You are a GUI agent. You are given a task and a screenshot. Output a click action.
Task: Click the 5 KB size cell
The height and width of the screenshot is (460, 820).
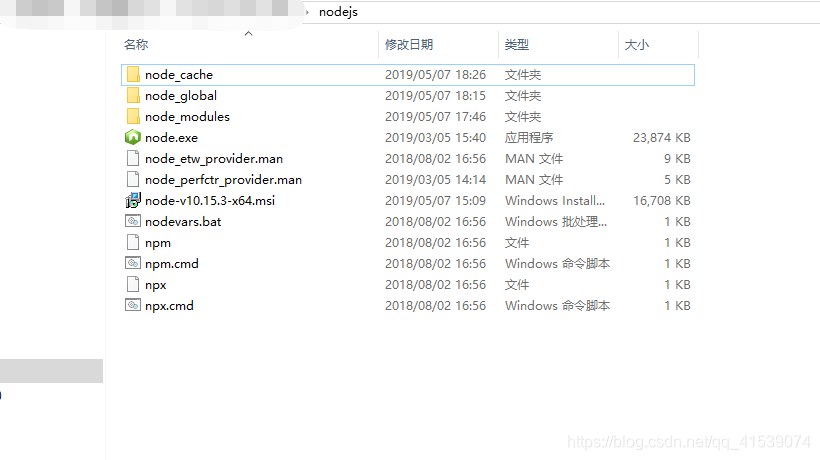(677, 179)
